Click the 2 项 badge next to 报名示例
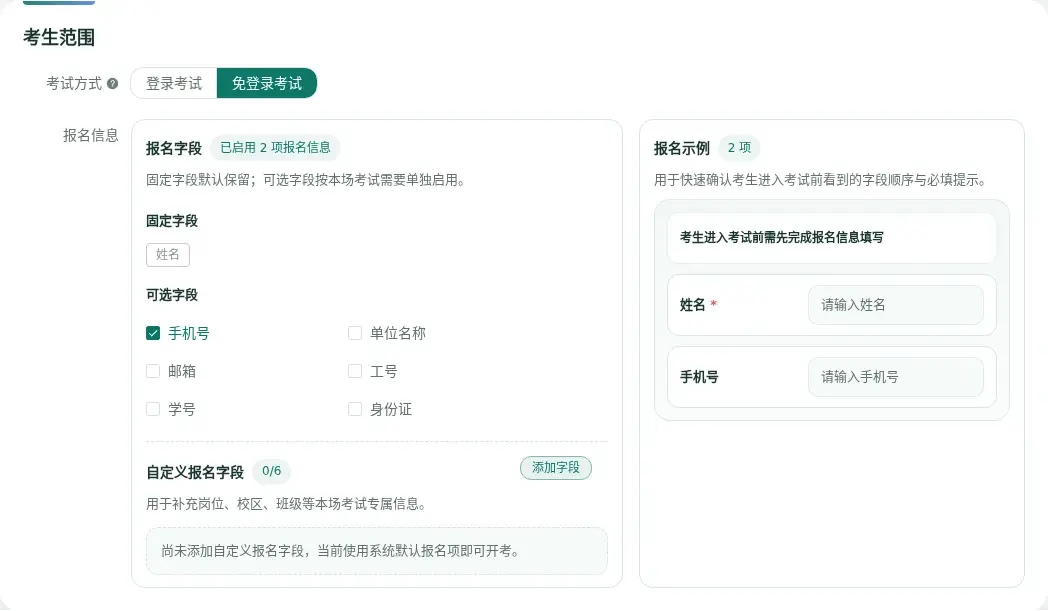The image size is (1048, 611). tap(739, 148)
